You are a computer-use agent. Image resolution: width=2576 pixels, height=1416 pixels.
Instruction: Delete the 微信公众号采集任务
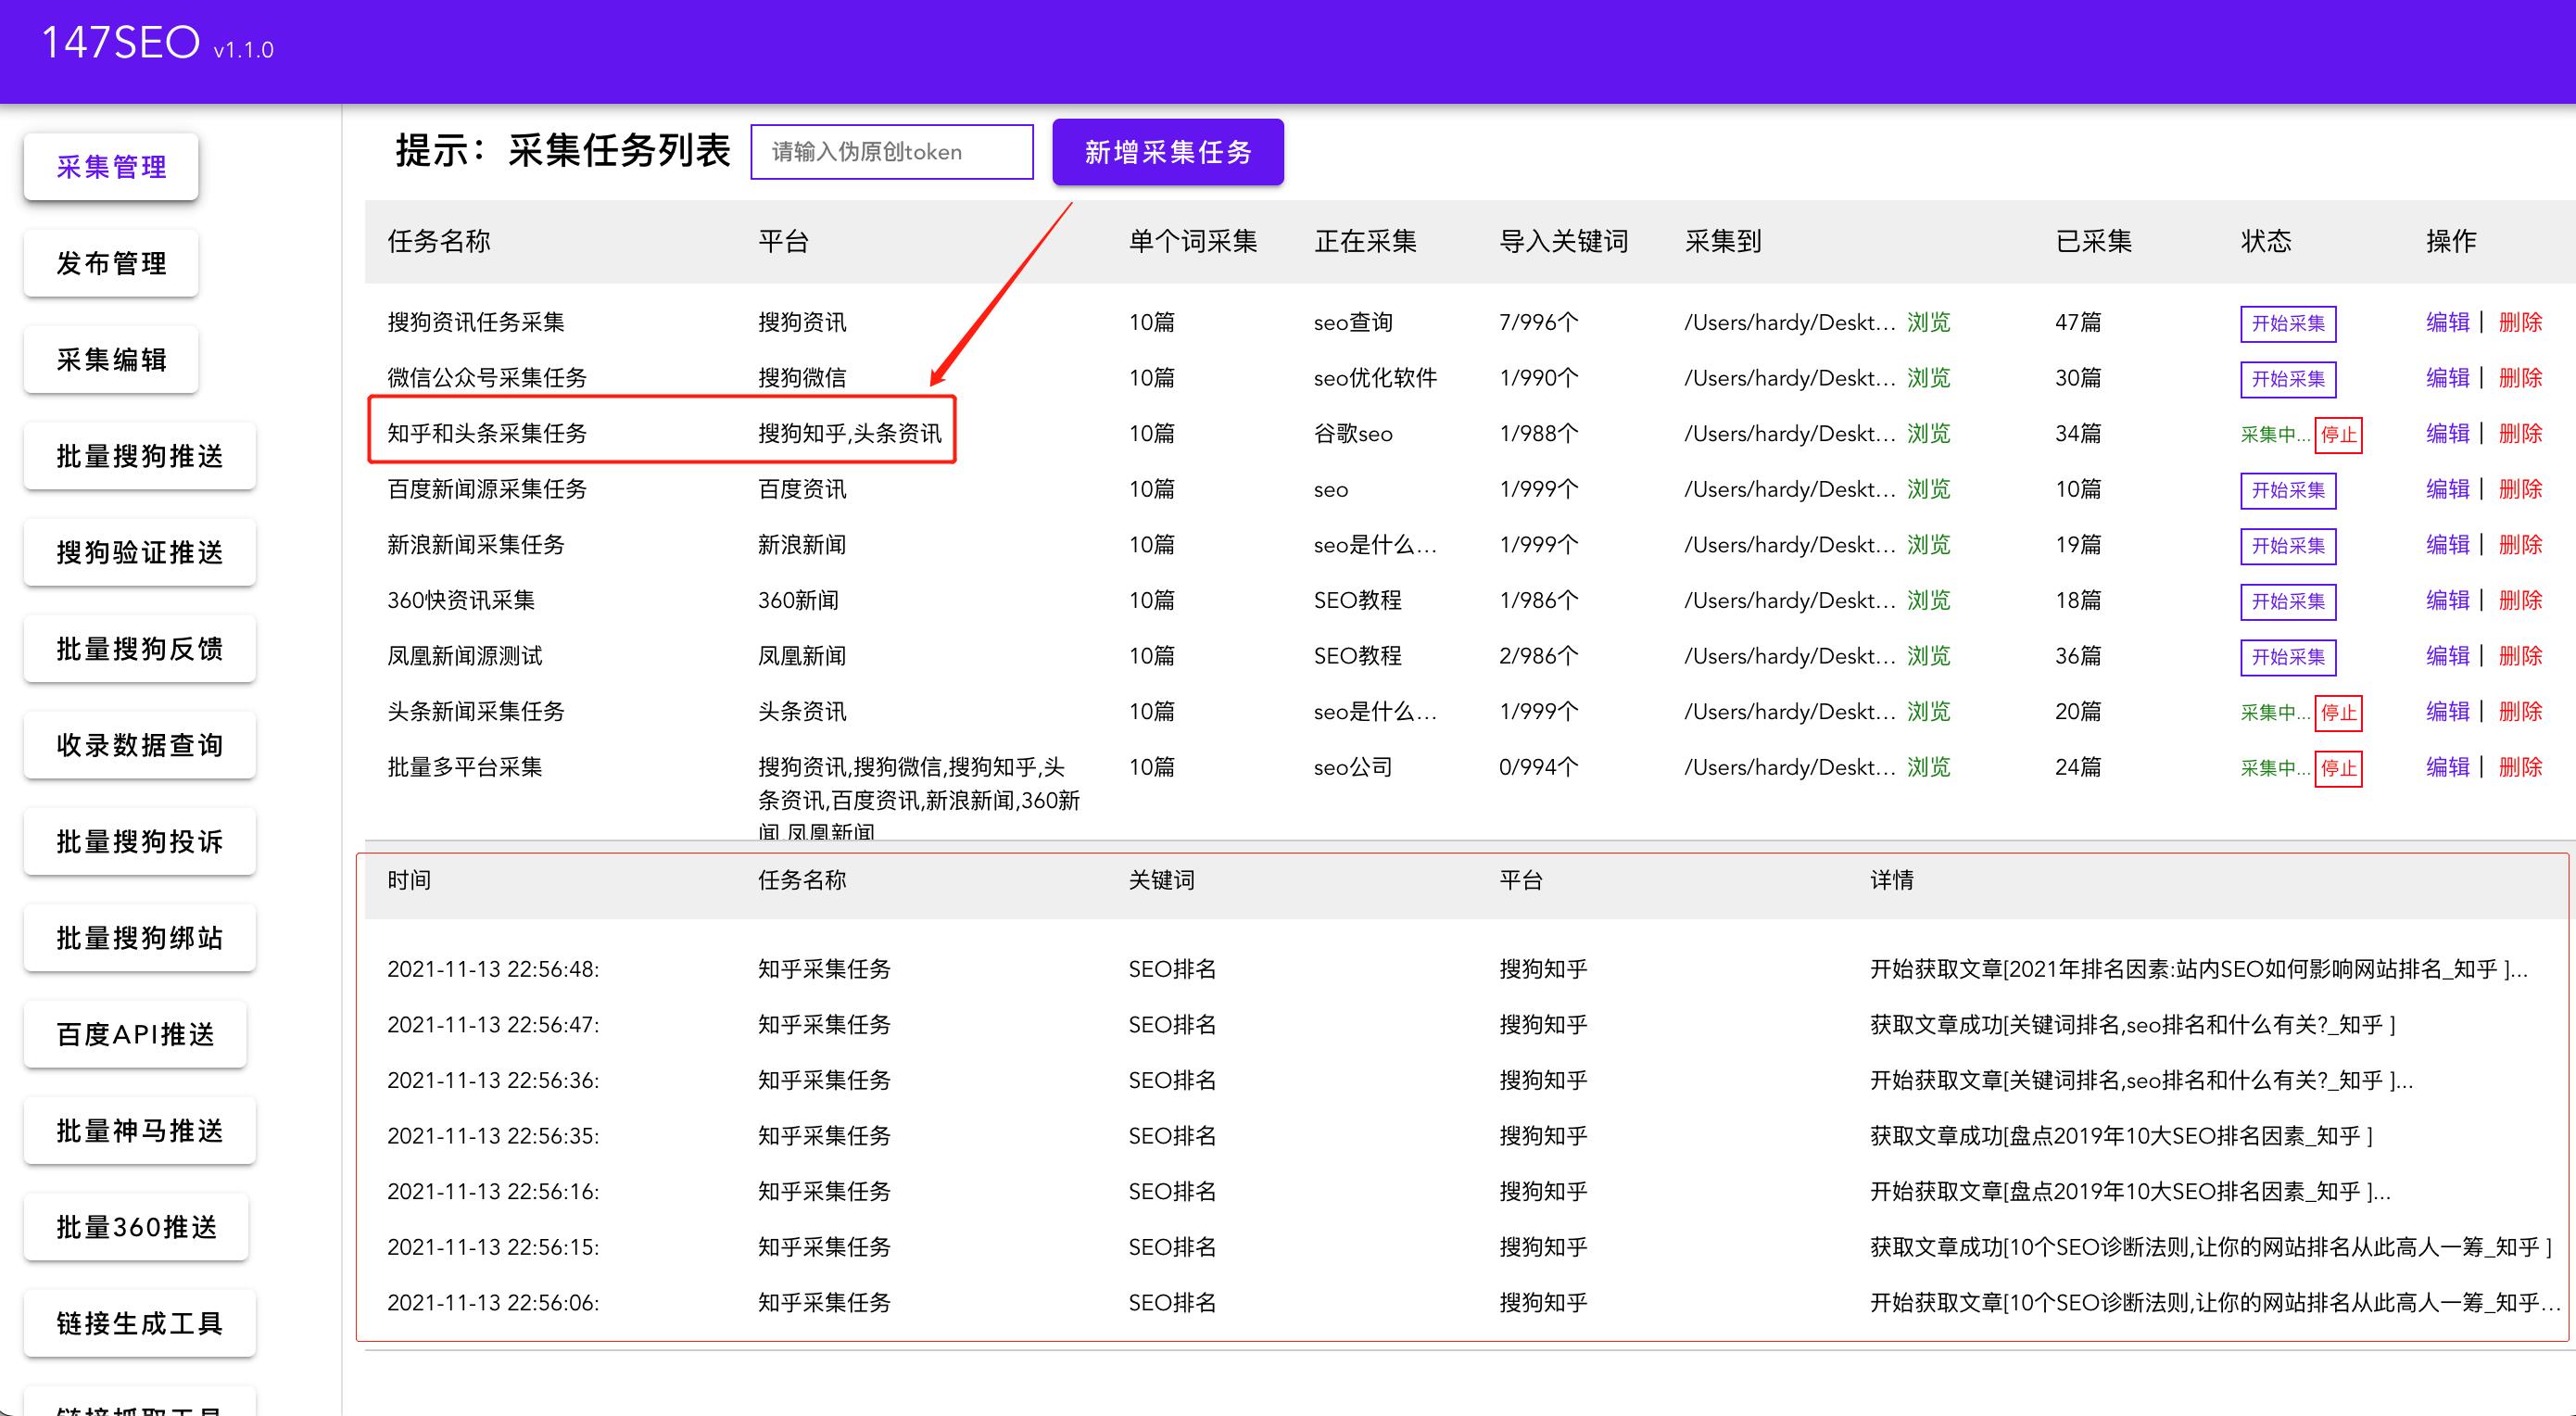coord(2520,378)
